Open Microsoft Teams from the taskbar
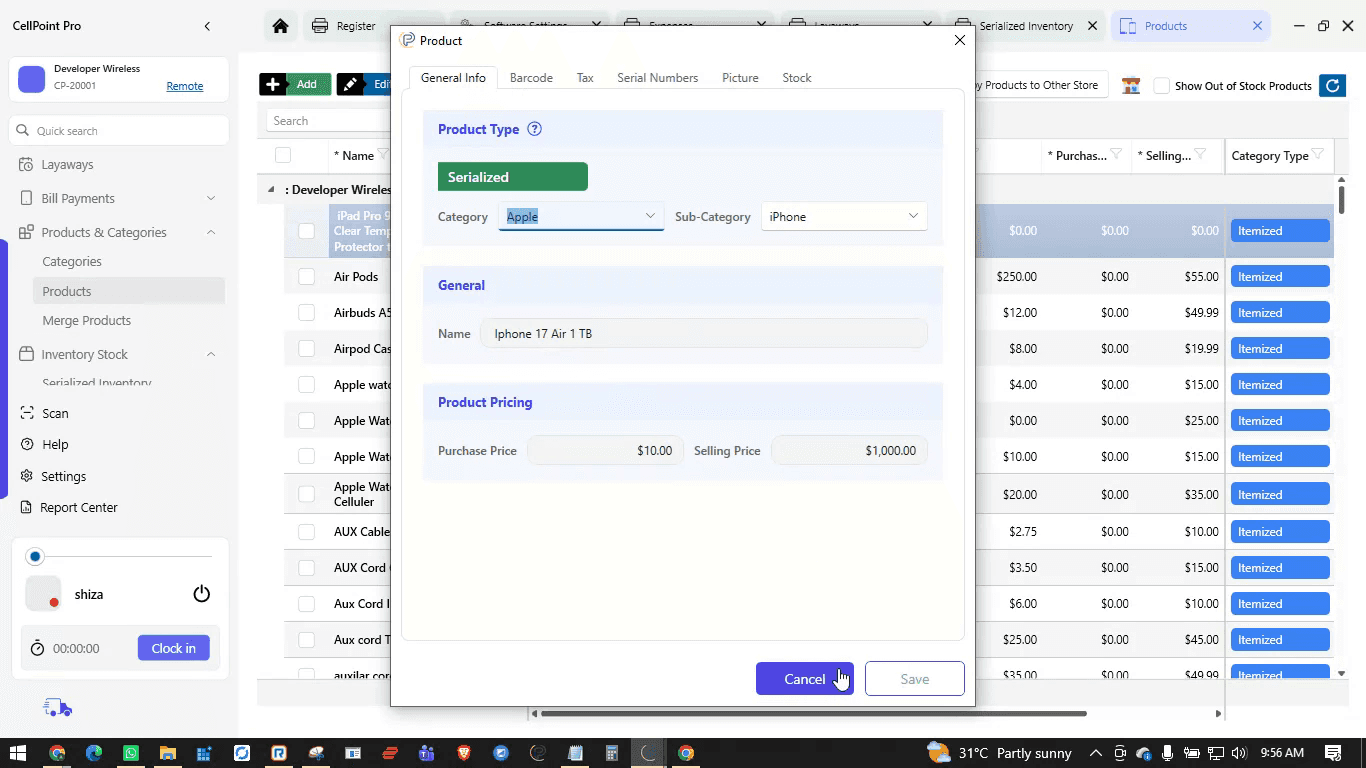The image size is (1366, 768). point(427,753)
